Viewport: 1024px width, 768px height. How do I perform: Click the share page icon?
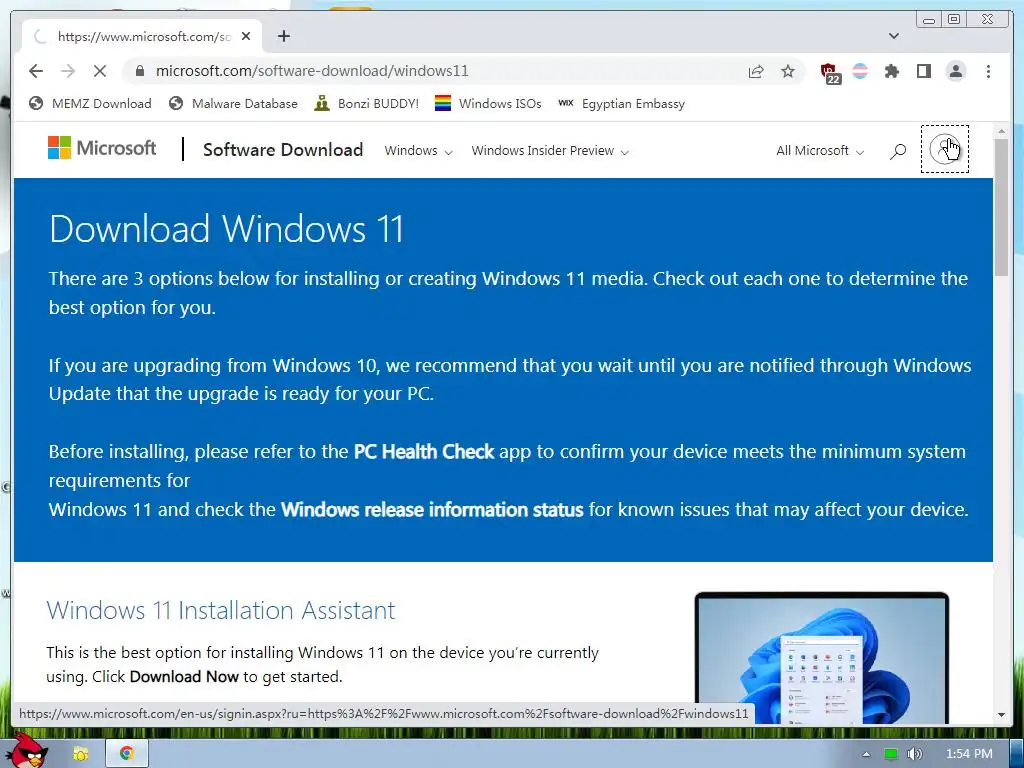[756, 71]
